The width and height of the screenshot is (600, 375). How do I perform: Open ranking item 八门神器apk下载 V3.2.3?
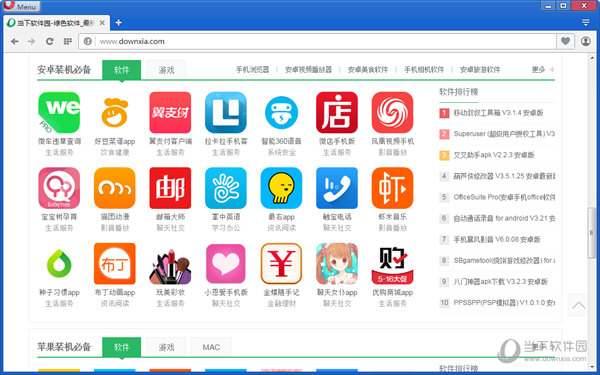tap(501, 282)
